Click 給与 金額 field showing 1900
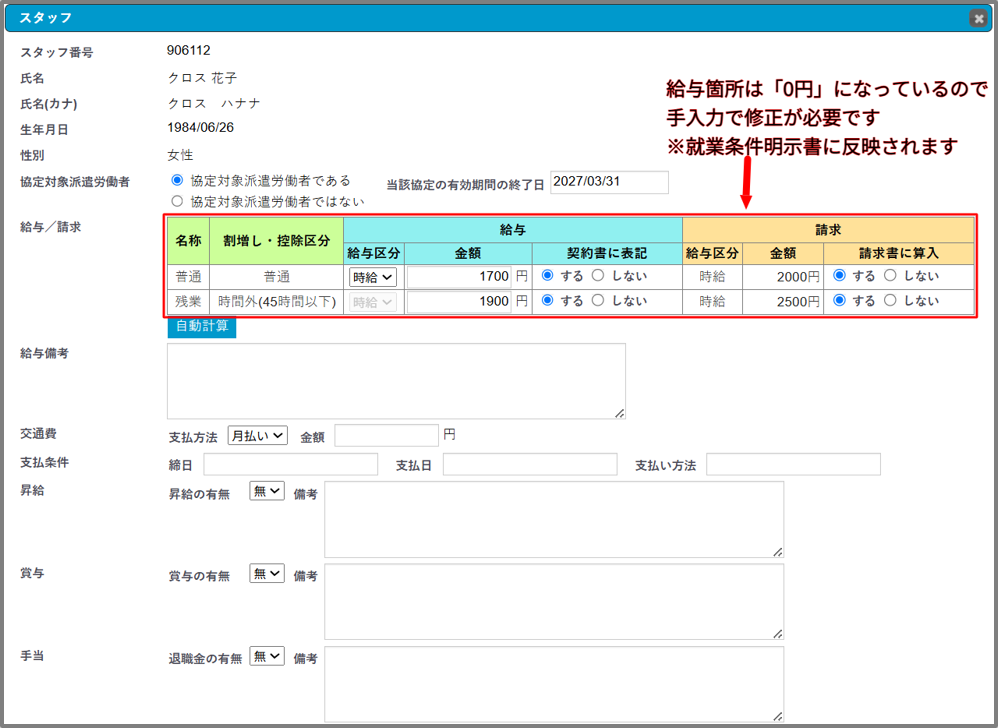This screenshot has height=728, width=998. pos(459,302)
